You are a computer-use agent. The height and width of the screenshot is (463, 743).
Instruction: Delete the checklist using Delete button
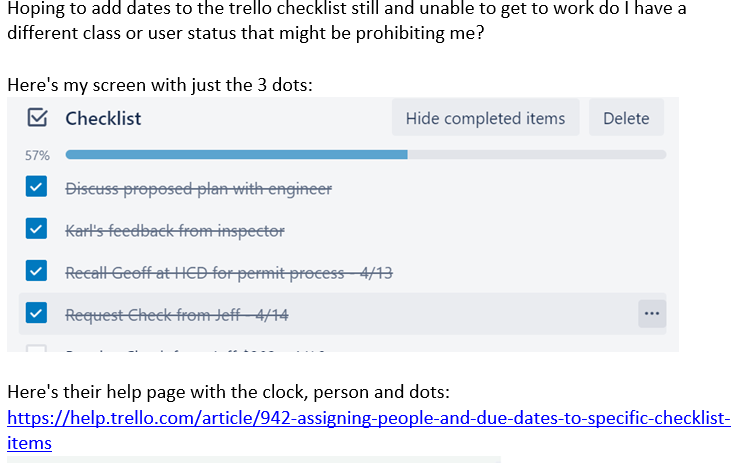point(626,118)
